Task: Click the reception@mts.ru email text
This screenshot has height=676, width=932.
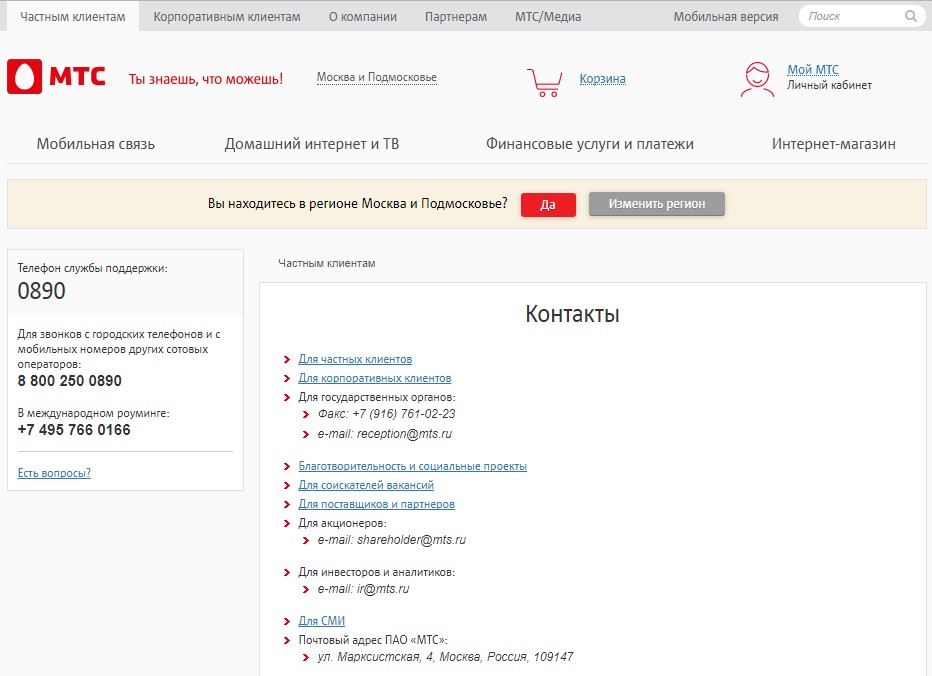Action: click(x=404, y=434)
